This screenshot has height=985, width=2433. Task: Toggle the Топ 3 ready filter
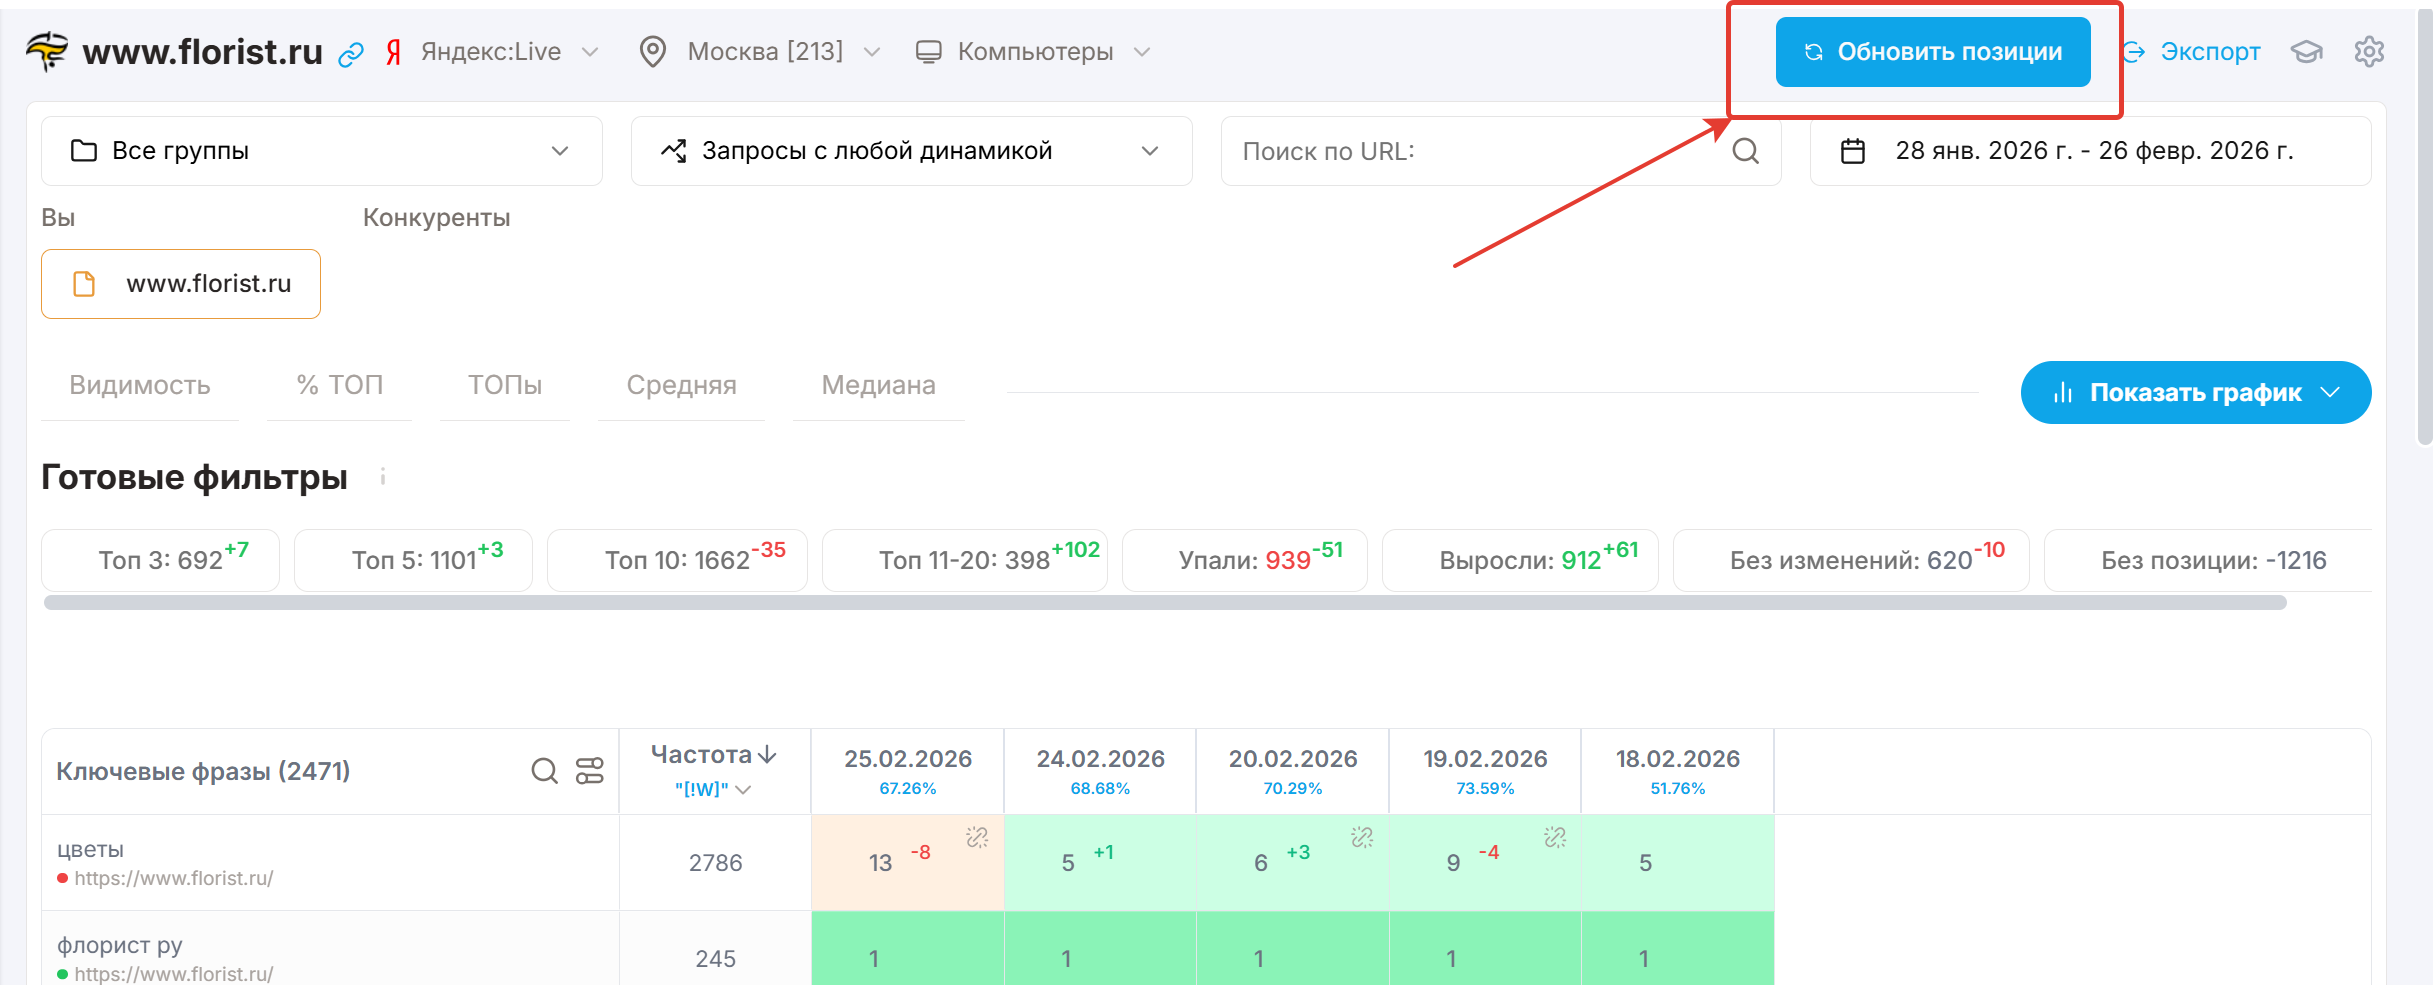[160, 560]
